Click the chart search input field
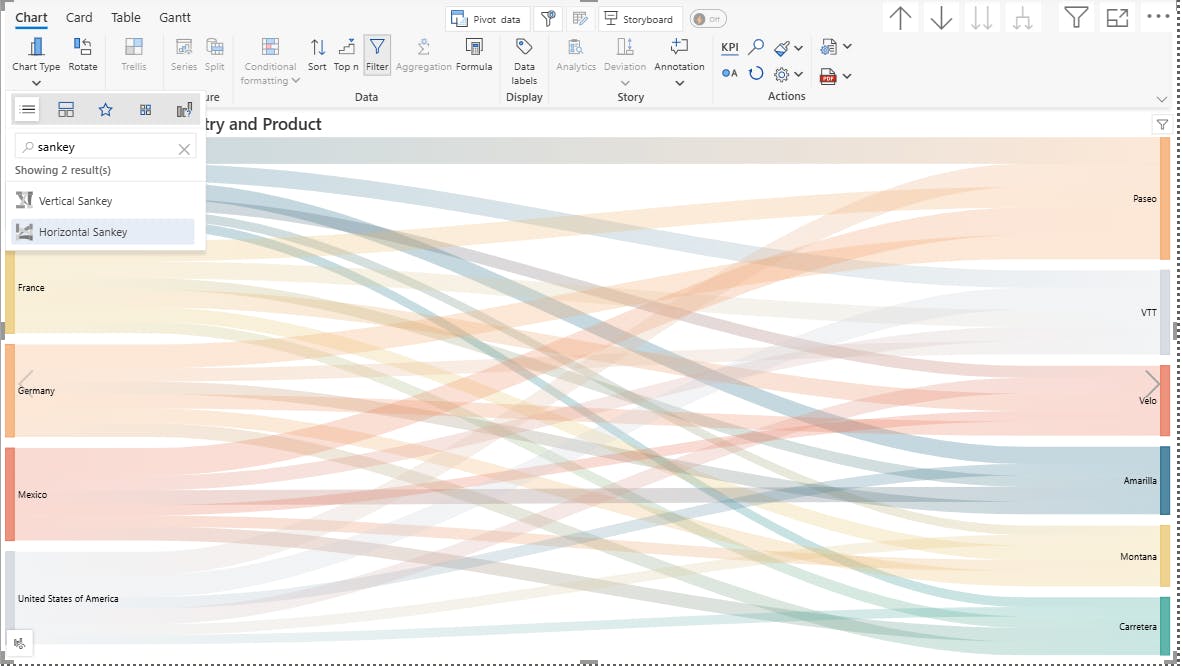 106,147
